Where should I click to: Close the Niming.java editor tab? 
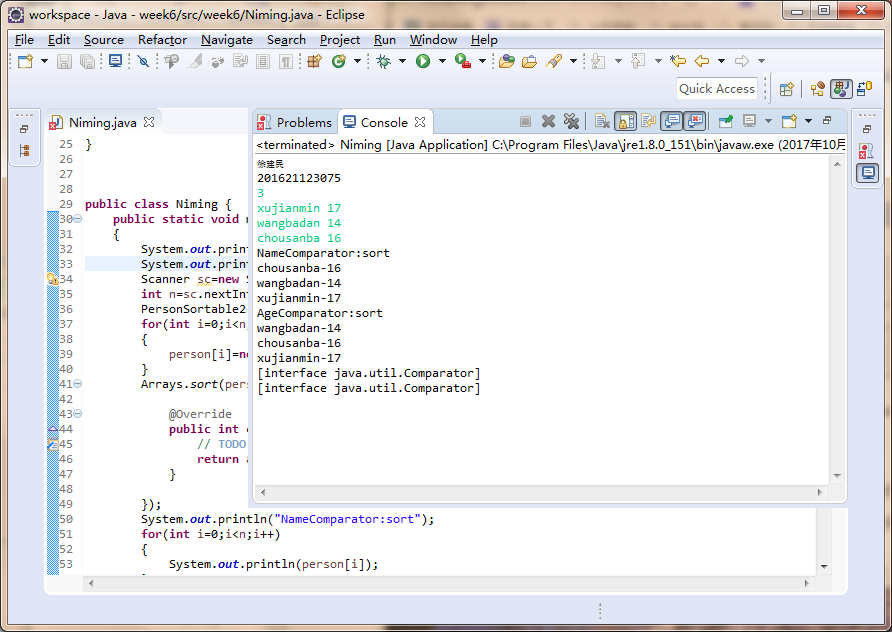click(149, 122)
